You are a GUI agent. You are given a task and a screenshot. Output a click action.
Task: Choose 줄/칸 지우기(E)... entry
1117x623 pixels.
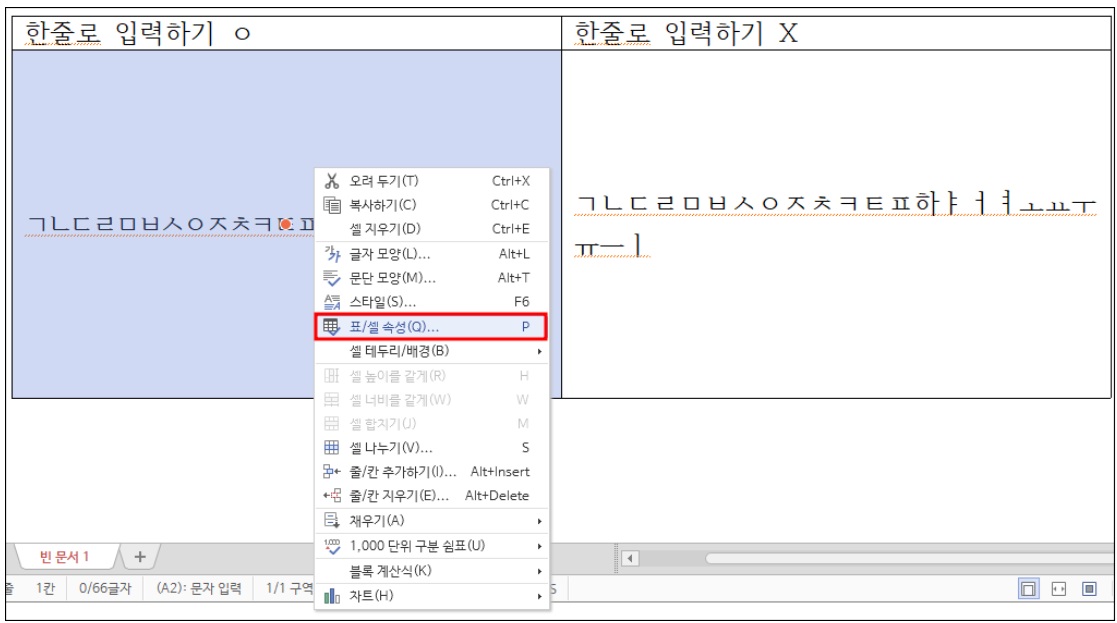[432, 496]
